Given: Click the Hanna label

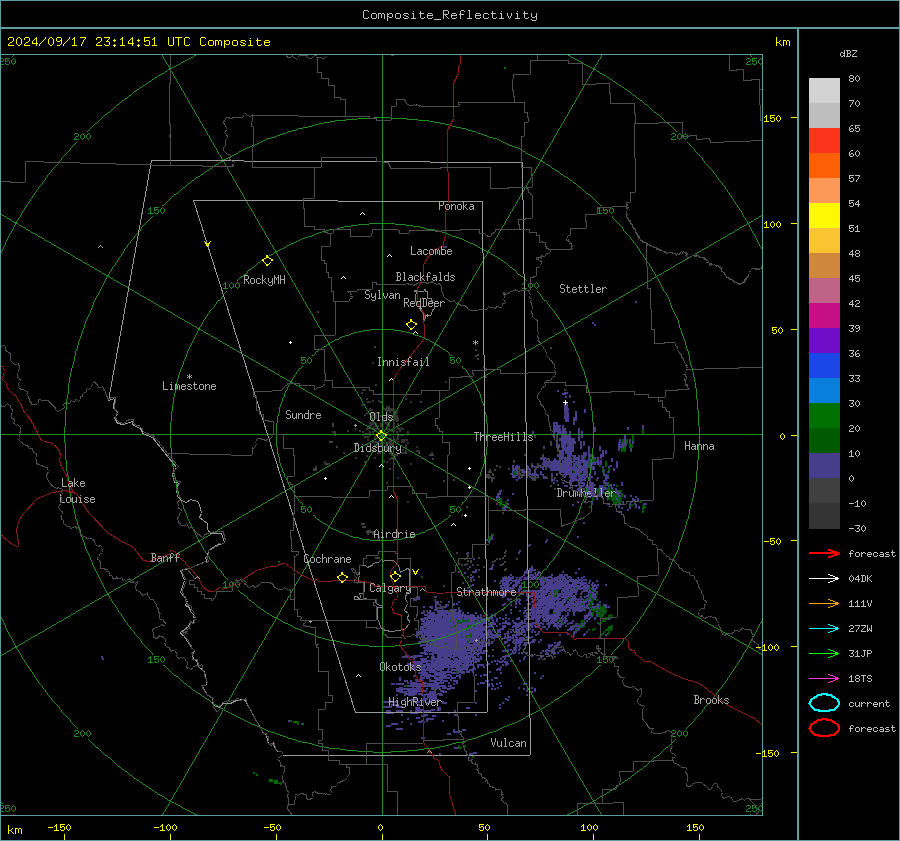Looking at the screenshot, I should click(x=699, y=446).
